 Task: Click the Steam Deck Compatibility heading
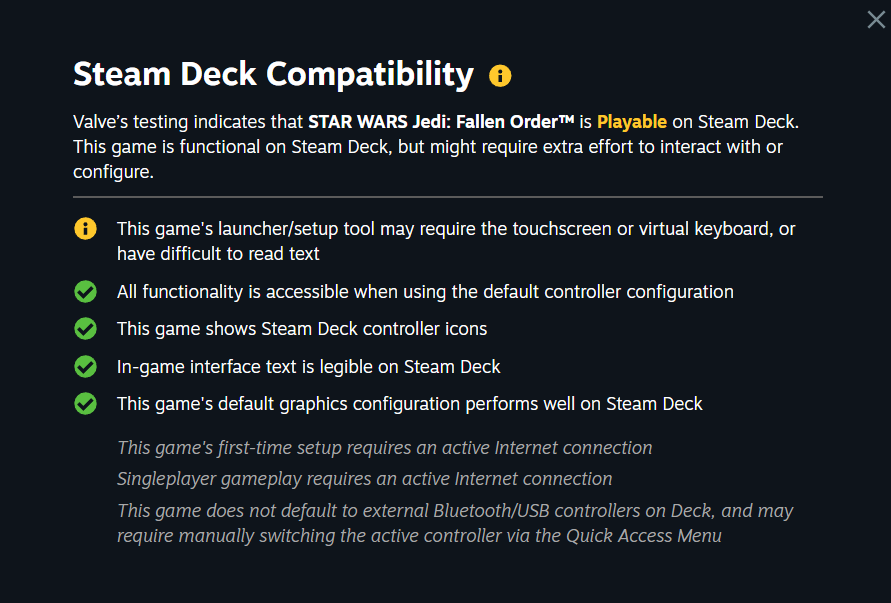pos(272,74)
